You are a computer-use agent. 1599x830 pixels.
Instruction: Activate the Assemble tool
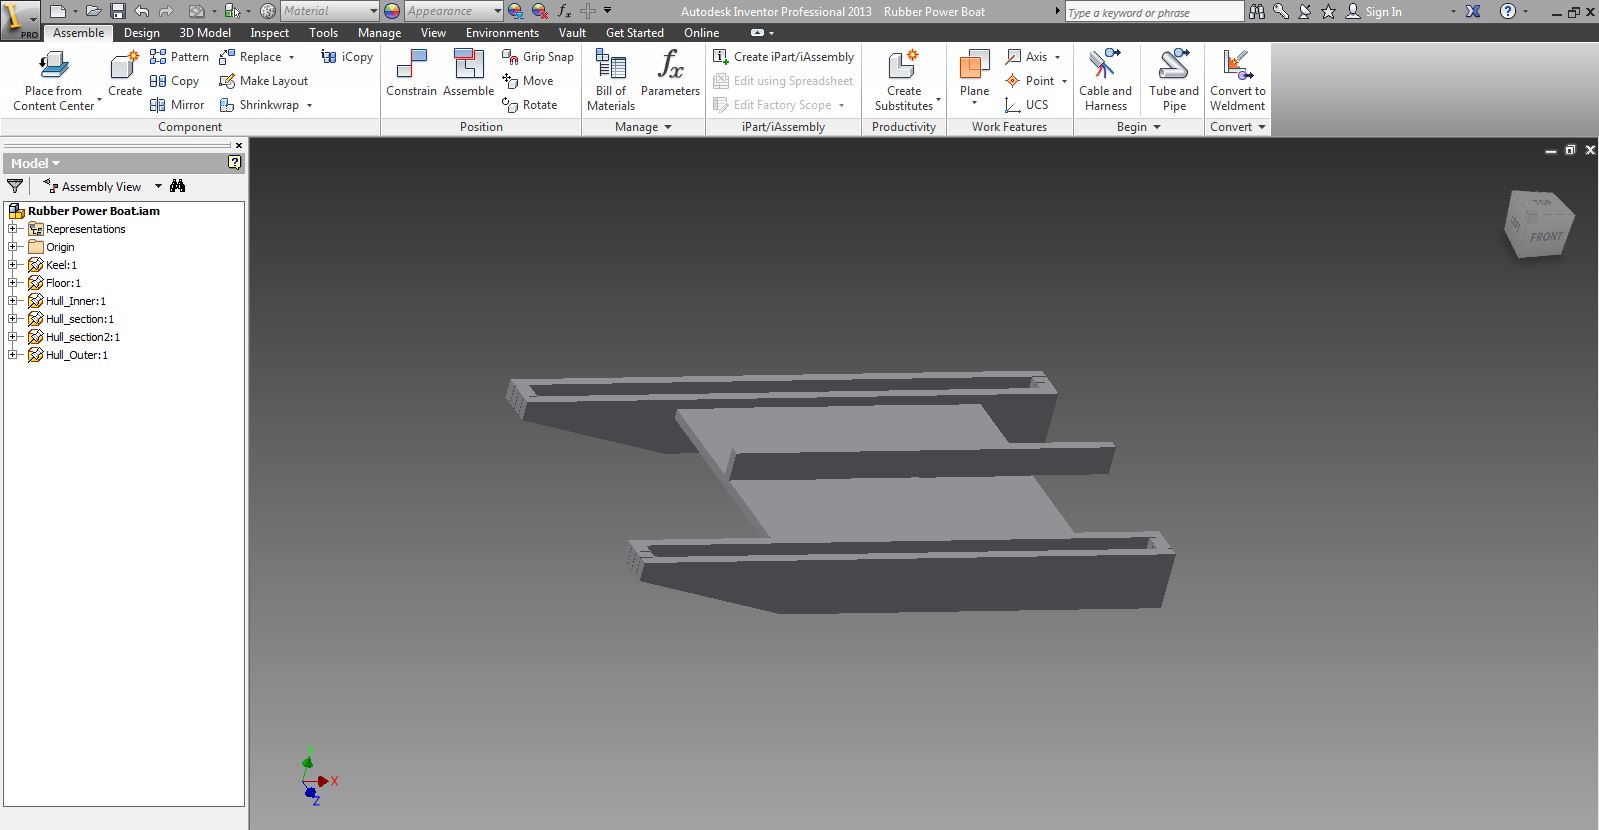[469, 73]
